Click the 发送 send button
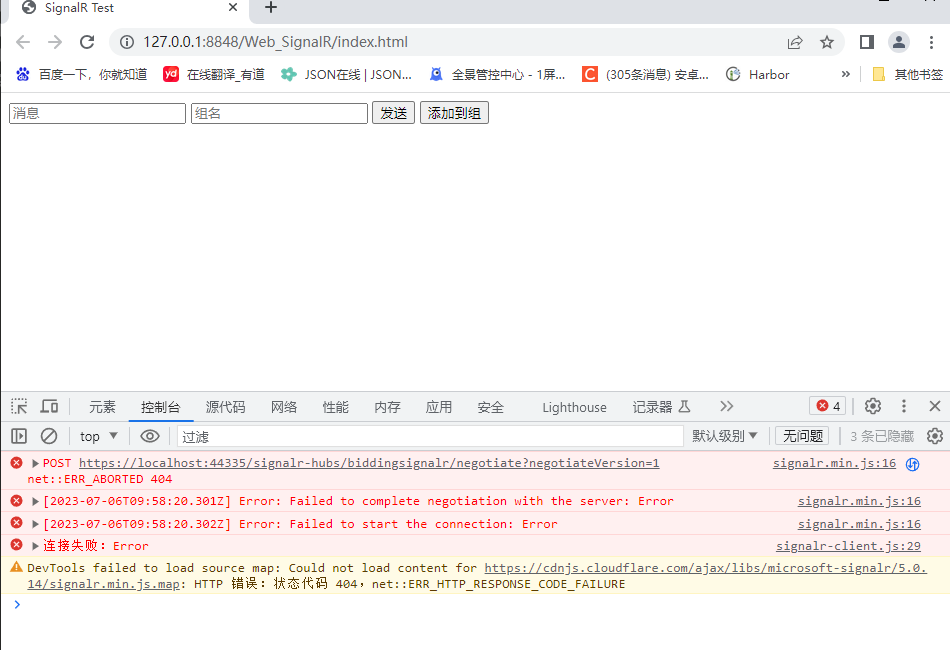 click(393, 112)
